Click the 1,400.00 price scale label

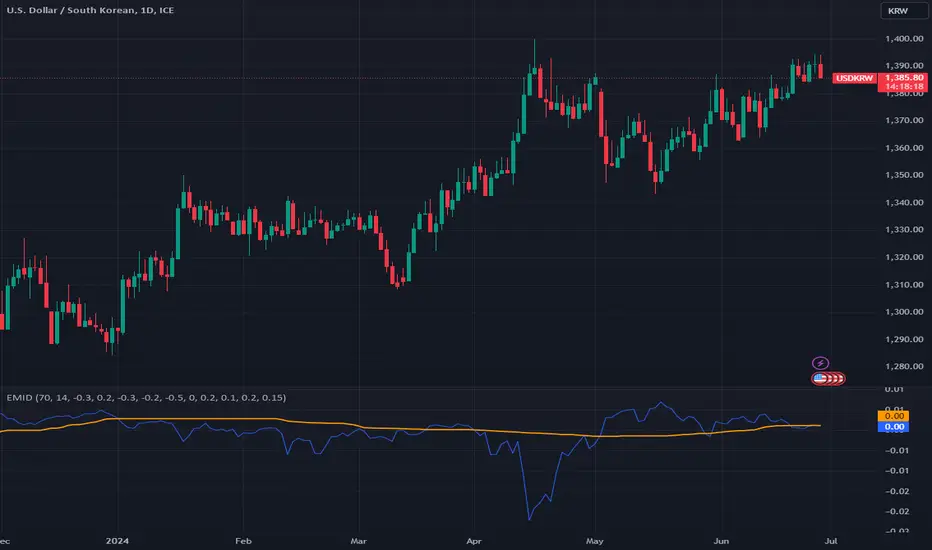(904, 39)
